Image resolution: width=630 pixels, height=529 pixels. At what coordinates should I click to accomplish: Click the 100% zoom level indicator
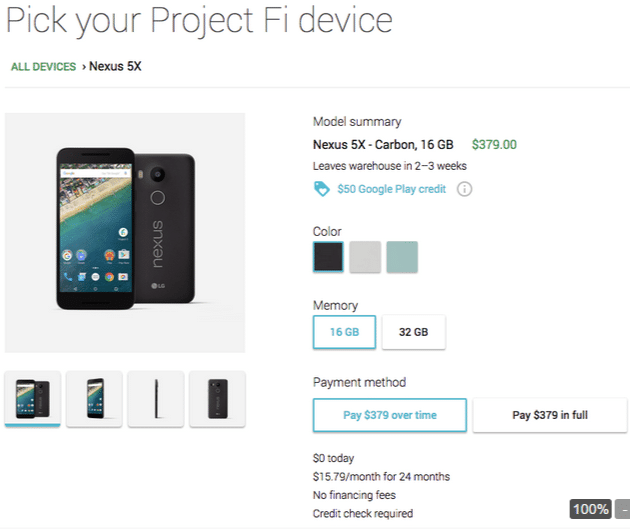pyautogui.click(x=590, y=509)
